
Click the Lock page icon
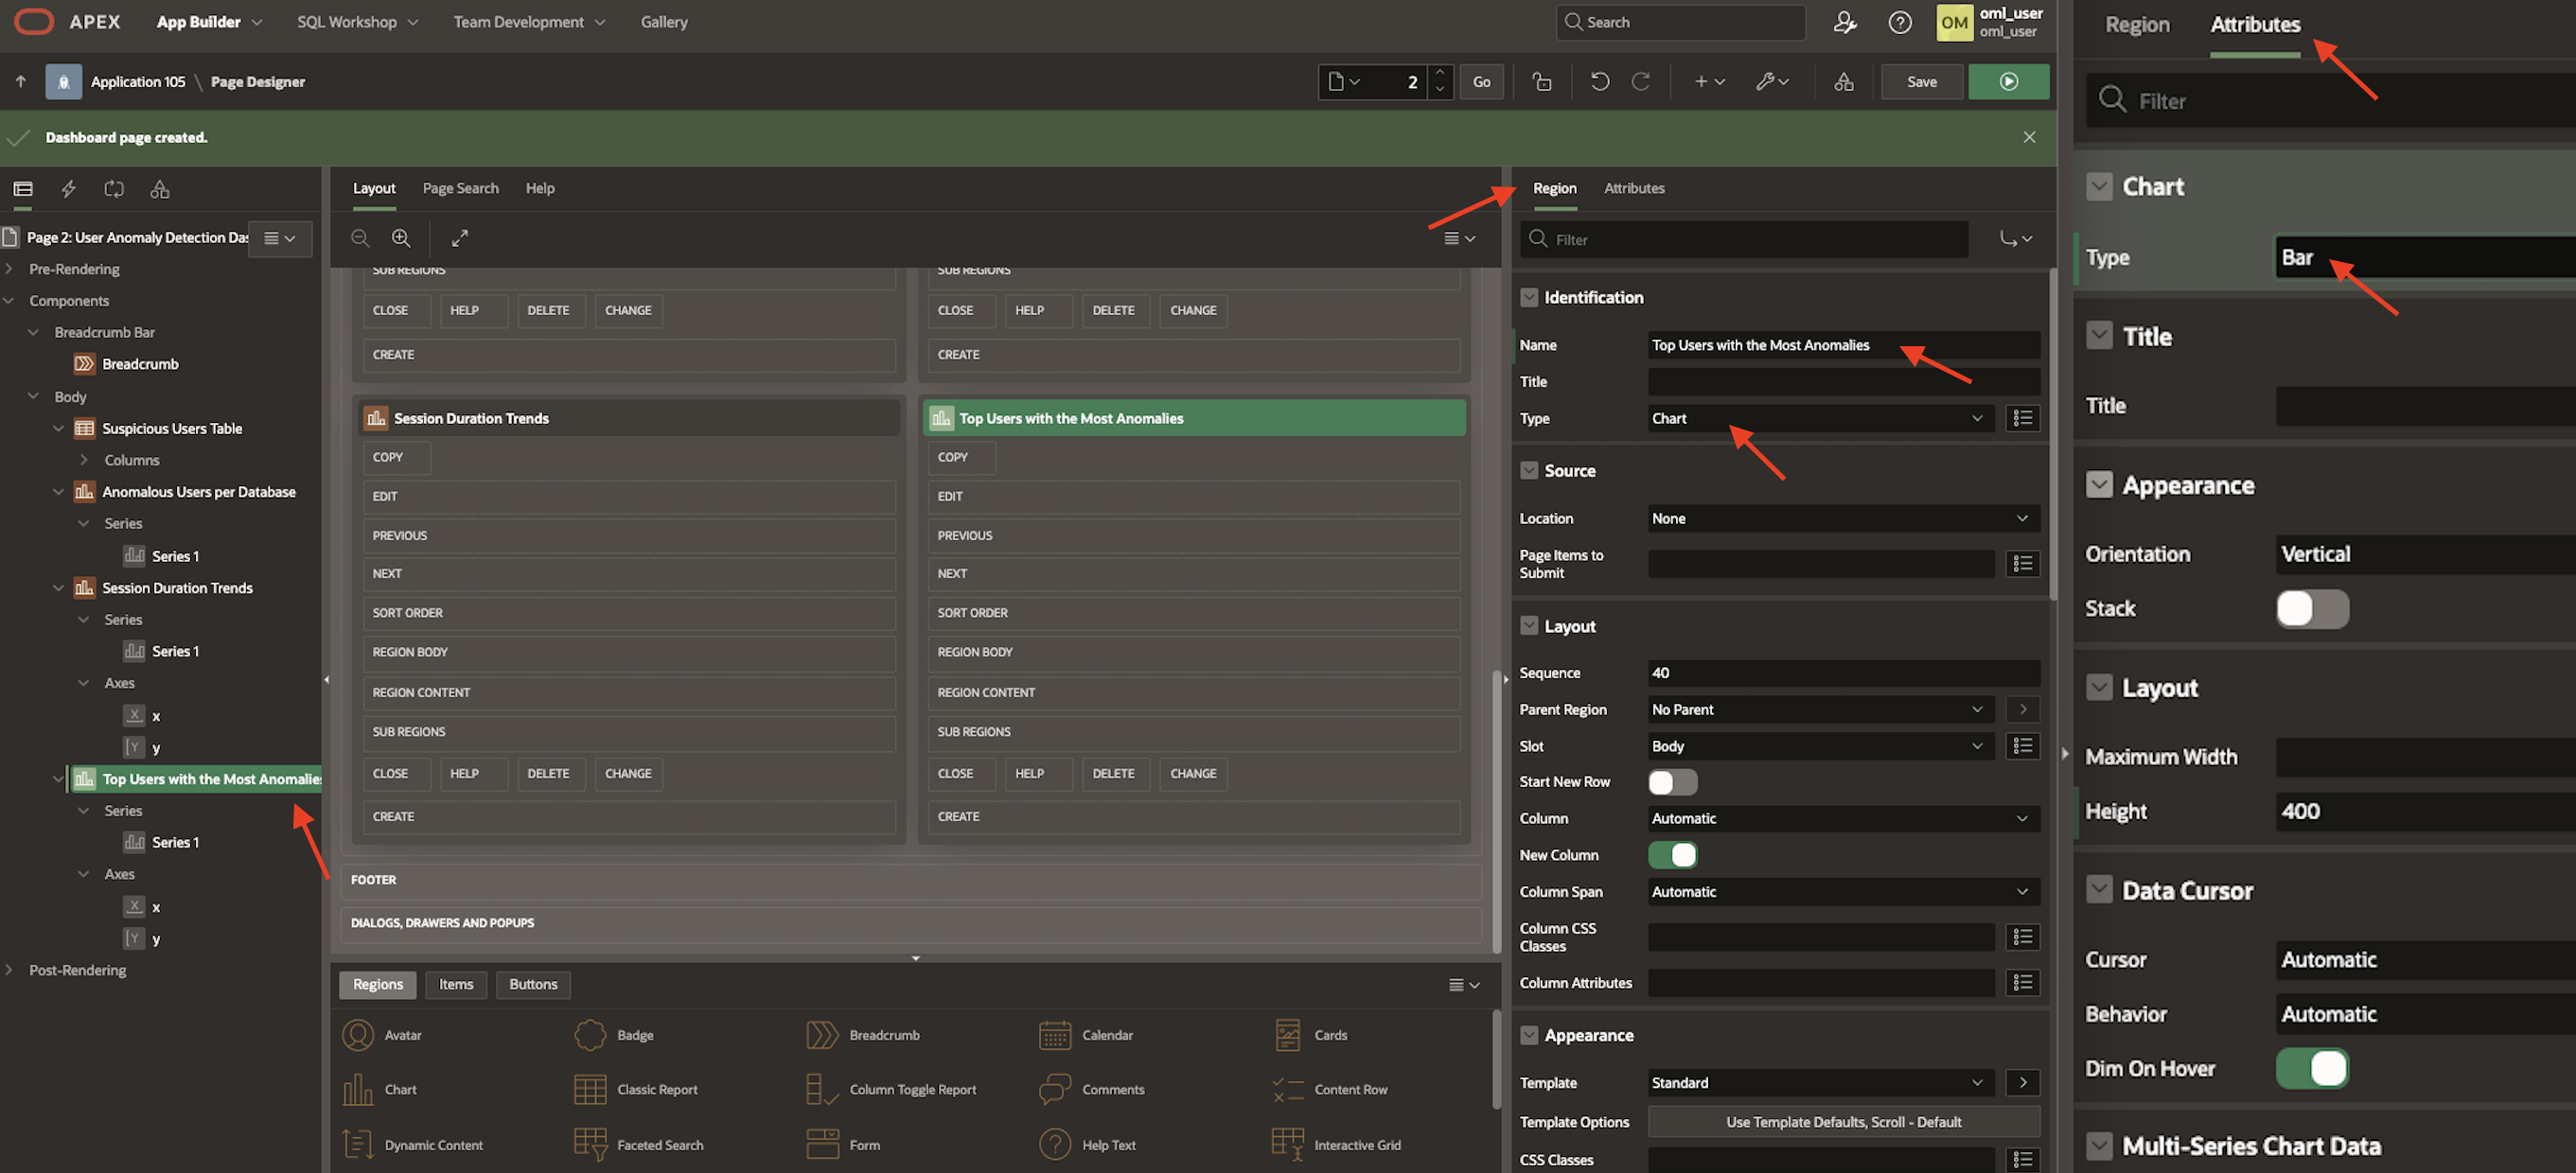pyautogui.click(x=1541, y=82)
